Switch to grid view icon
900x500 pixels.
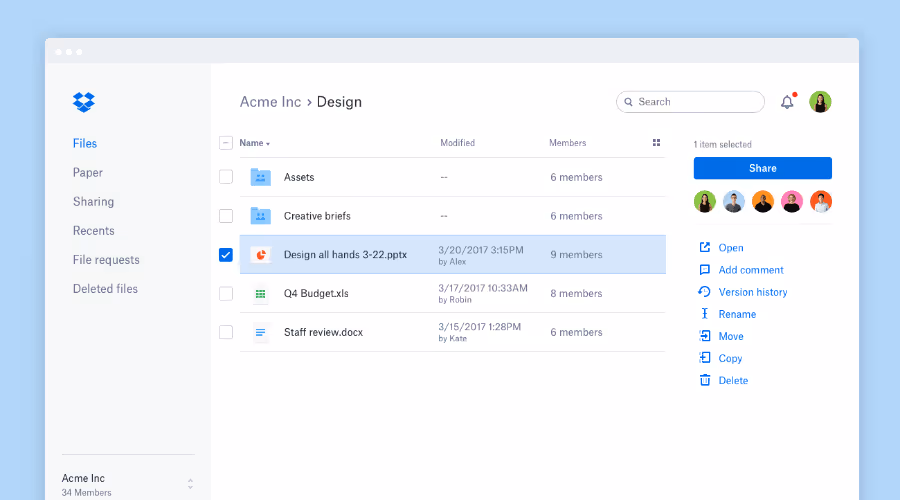click(656, 143)
